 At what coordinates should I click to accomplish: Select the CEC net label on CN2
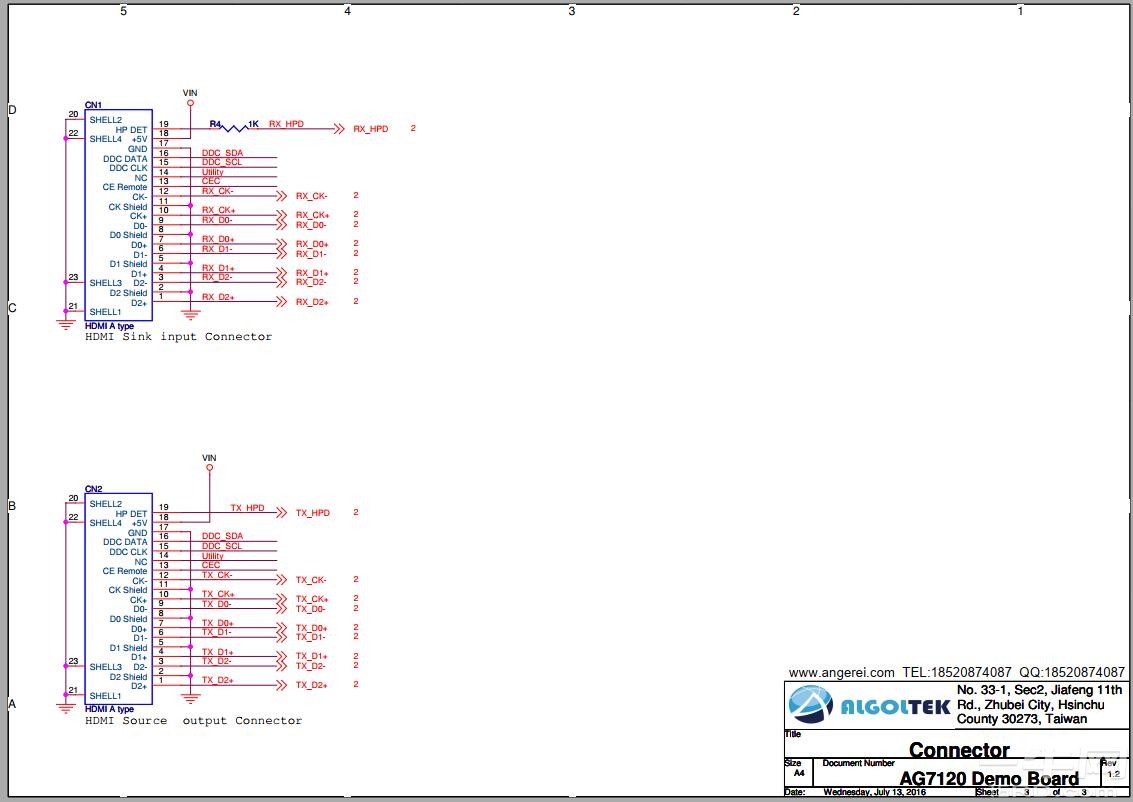211,565
